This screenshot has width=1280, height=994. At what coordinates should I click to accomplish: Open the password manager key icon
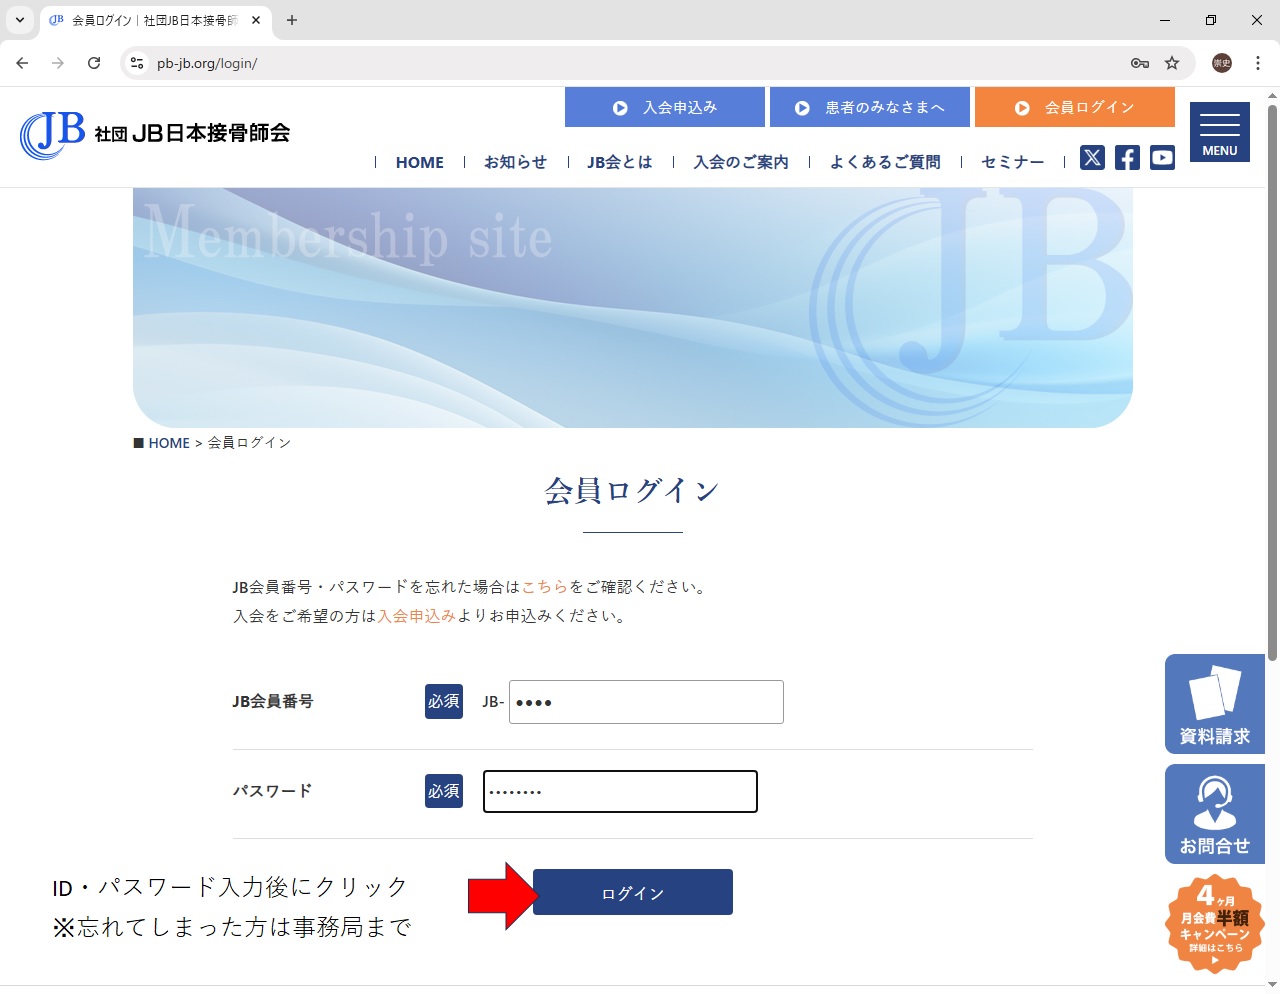[1139, 63]
